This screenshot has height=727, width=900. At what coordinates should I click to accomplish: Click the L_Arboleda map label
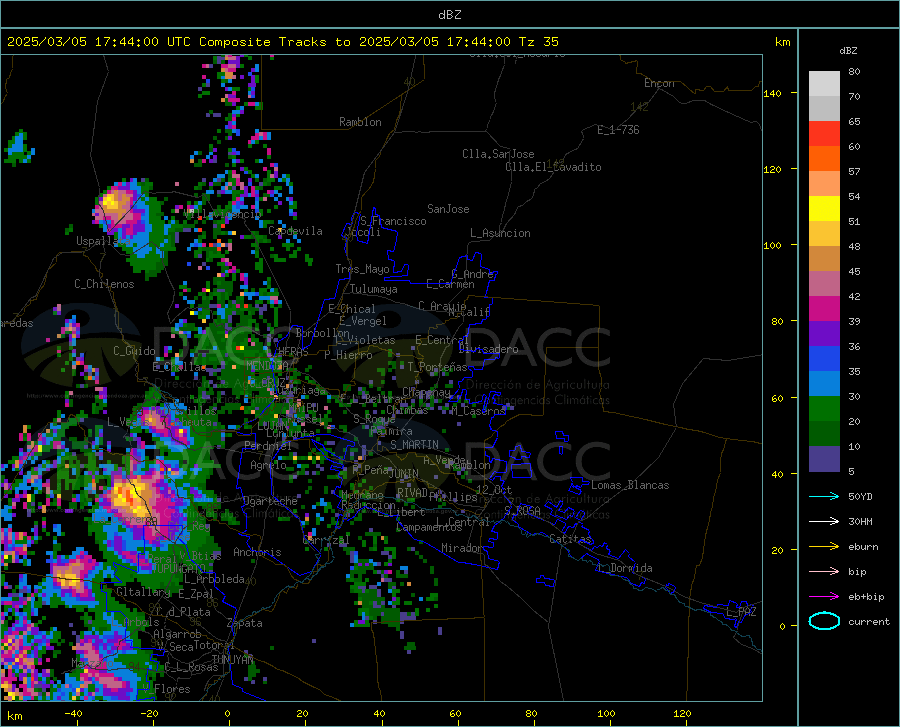pyautogui.click(x=215, y=579)
